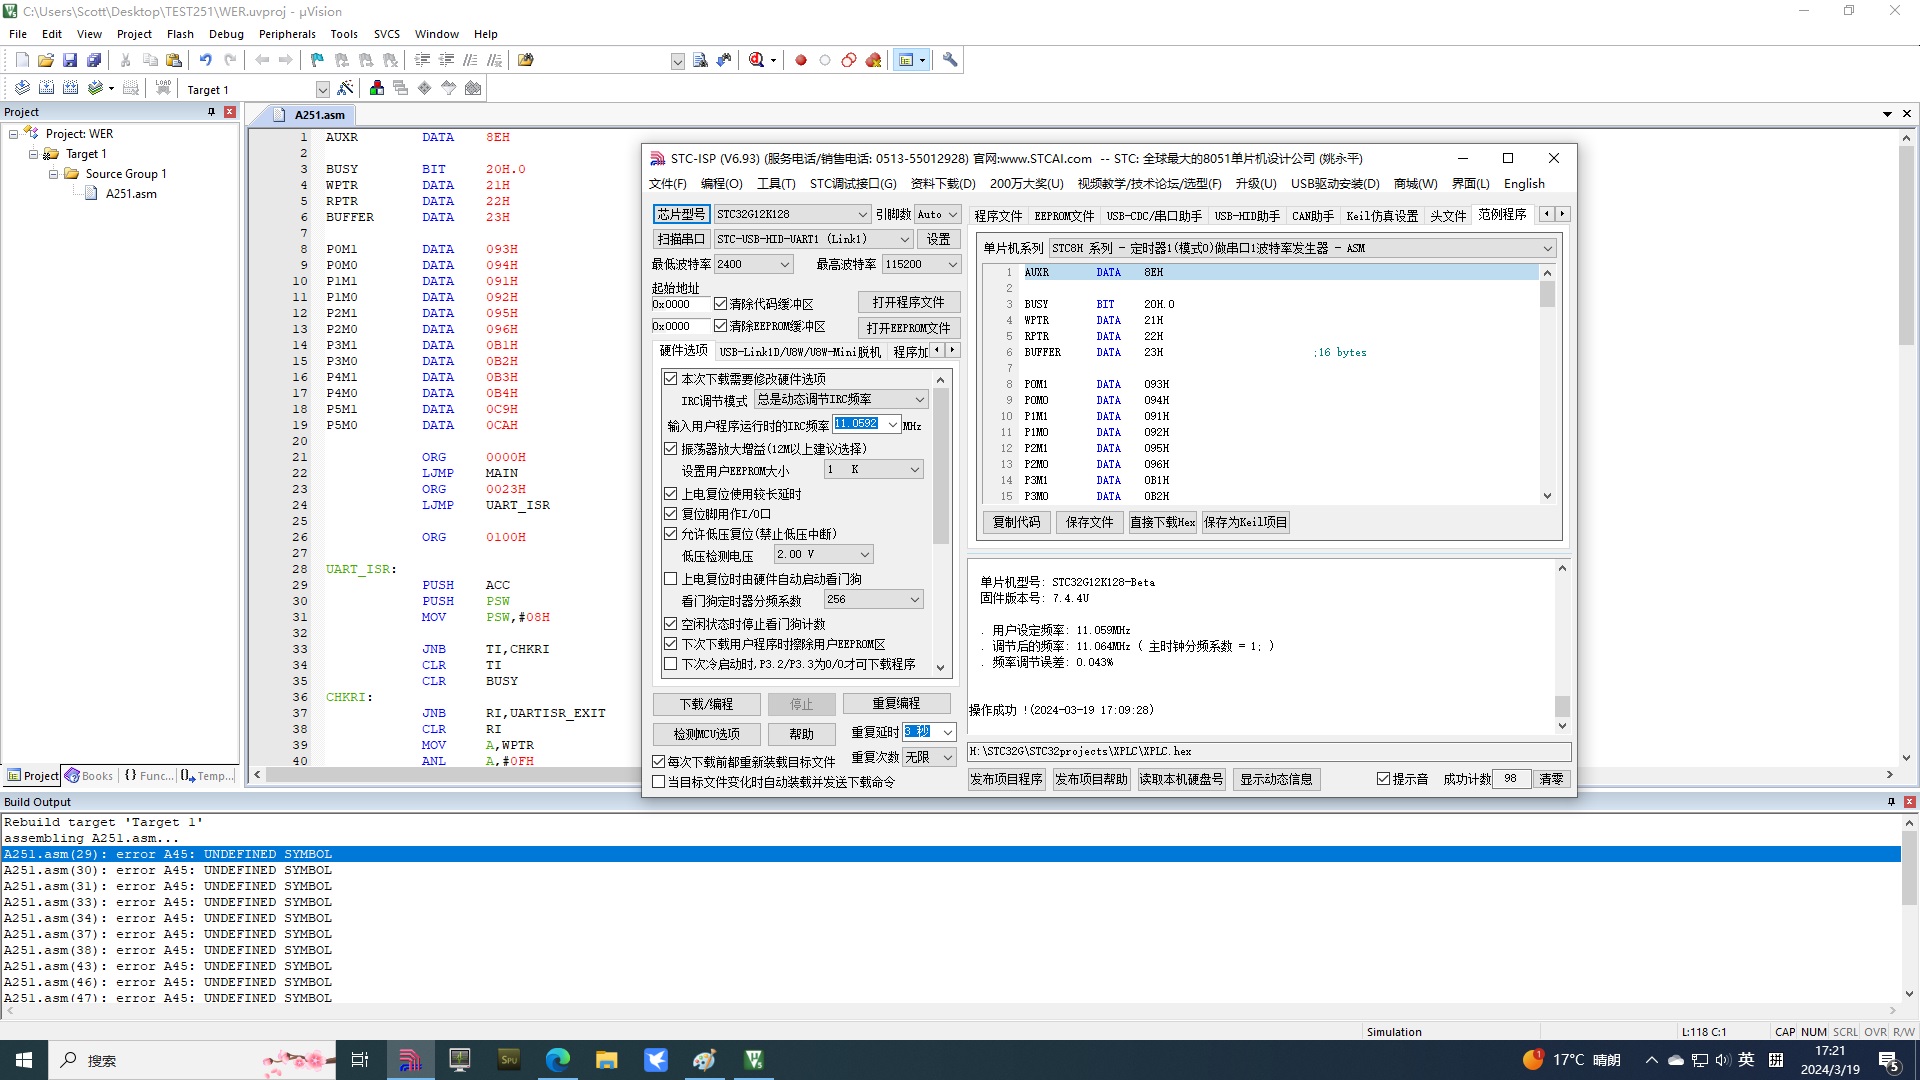This screenshot has width=1920, height=1080.
Task: Drag the IRC频率 input field value
Action: click(857, 425)
